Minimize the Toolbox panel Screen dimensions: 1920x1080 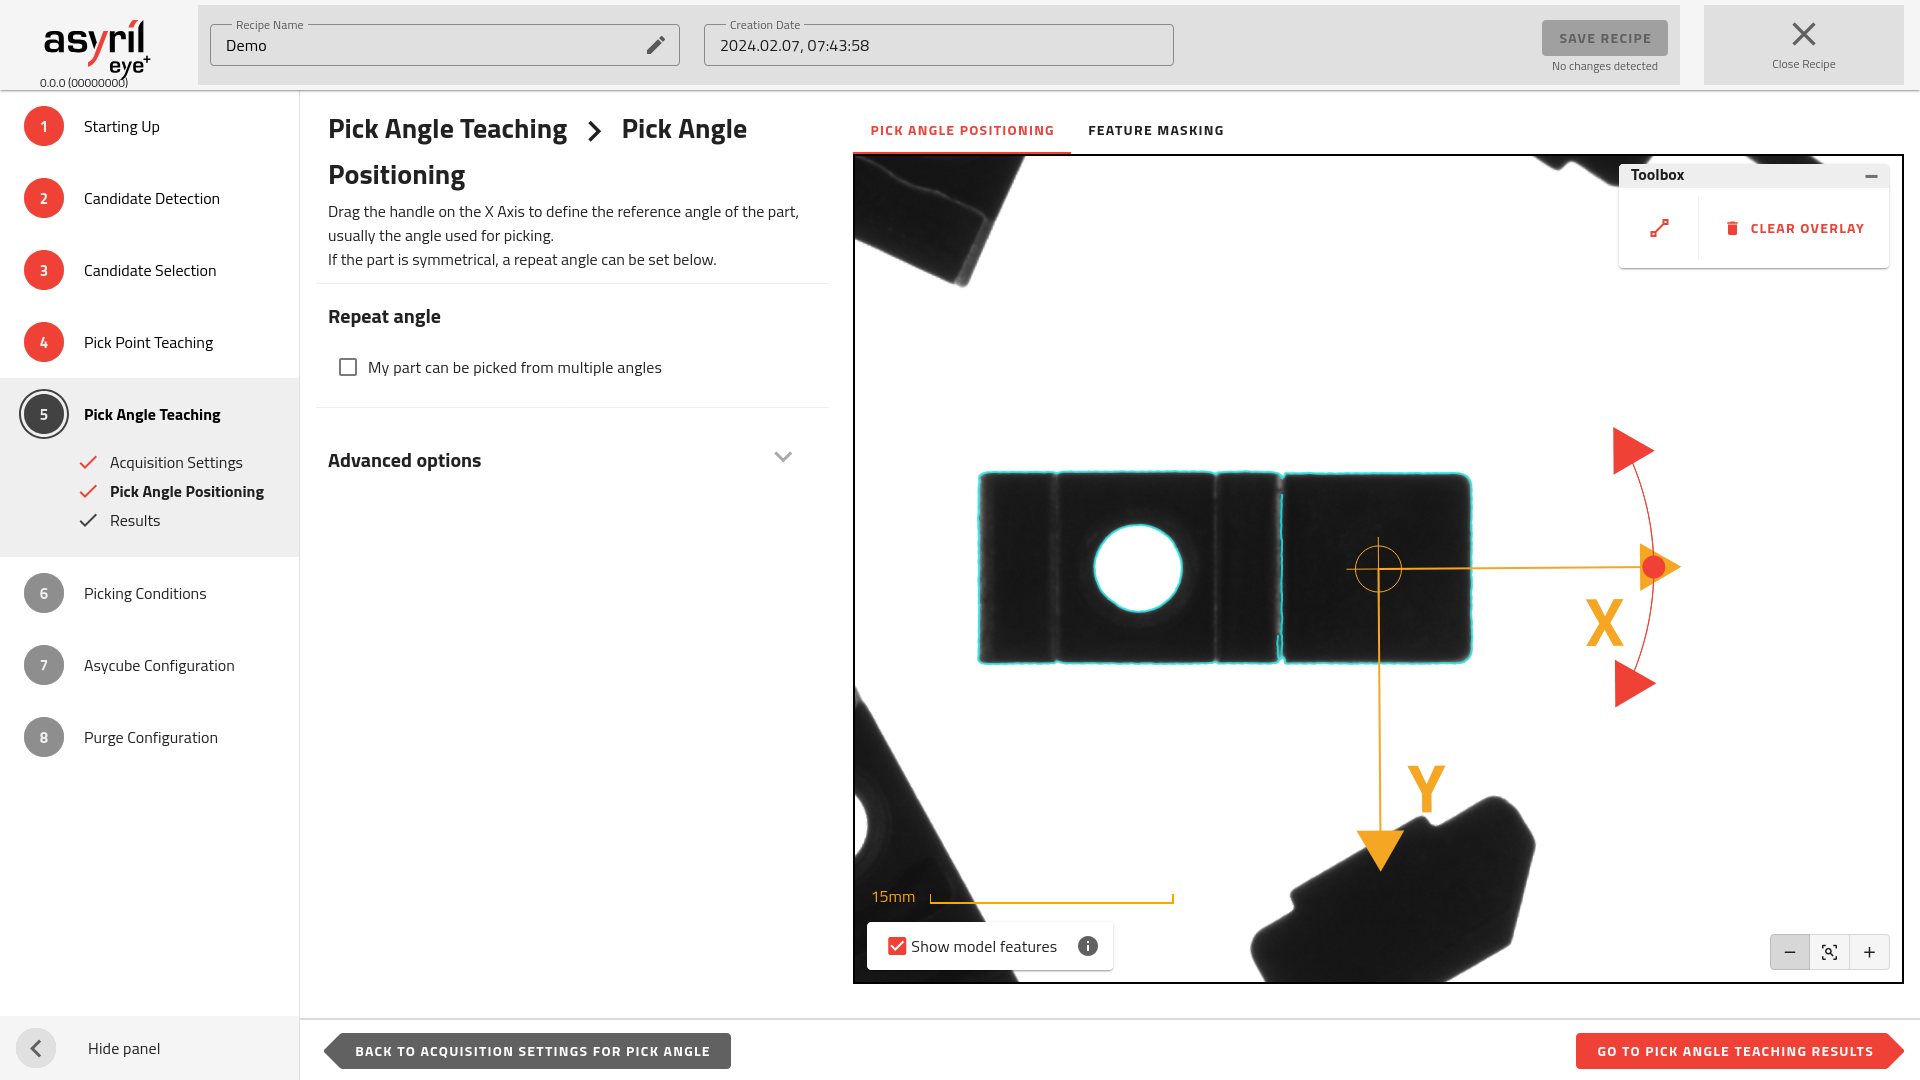(1870, 176)
